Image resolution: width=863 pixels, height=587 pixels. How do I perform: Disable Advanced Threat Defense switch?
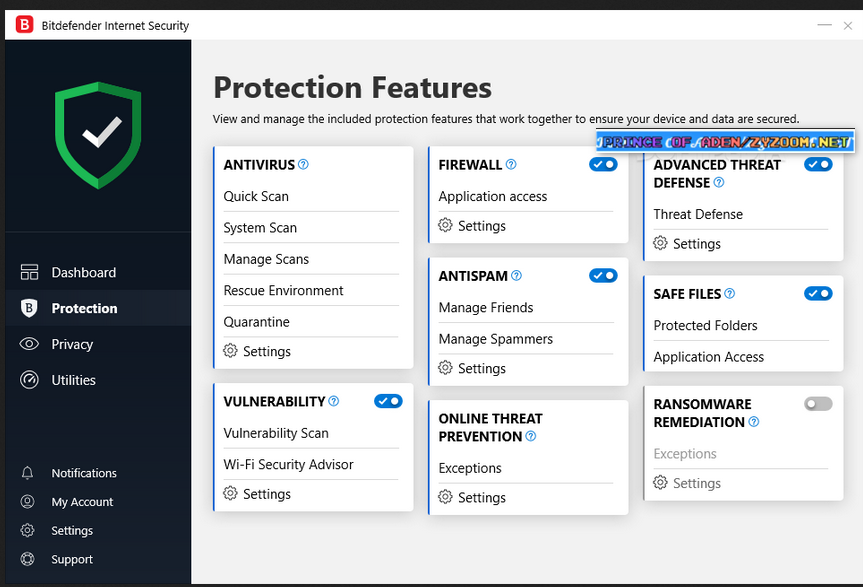pyautogui.click(x=818, y=164)
